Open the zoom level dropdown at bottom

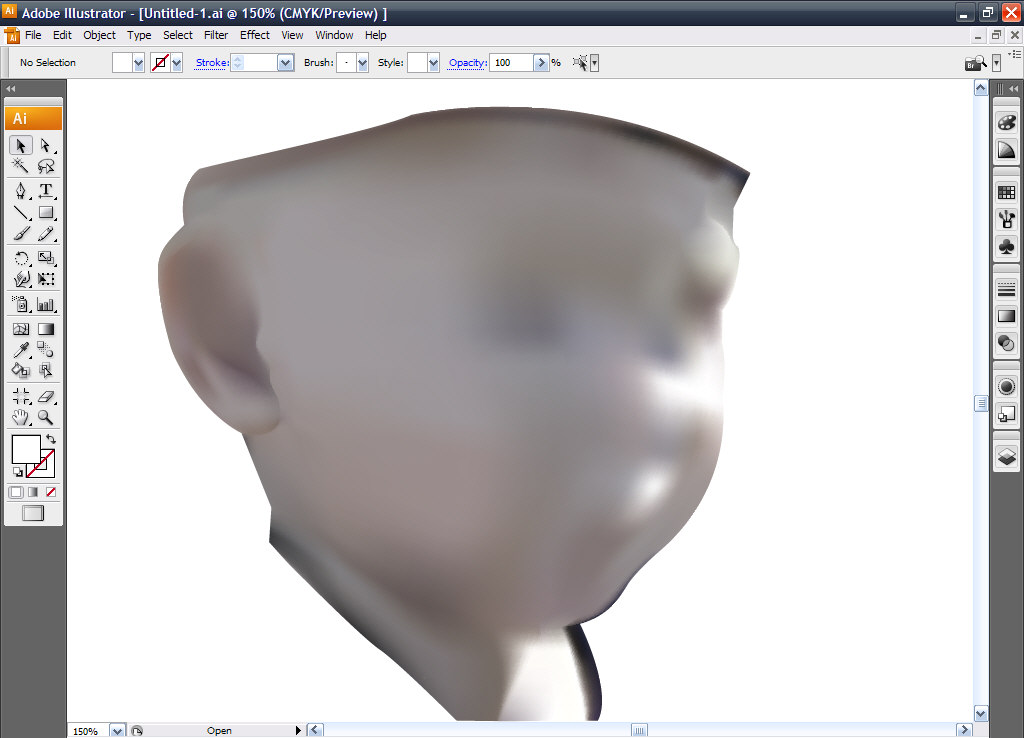point(117,731)
